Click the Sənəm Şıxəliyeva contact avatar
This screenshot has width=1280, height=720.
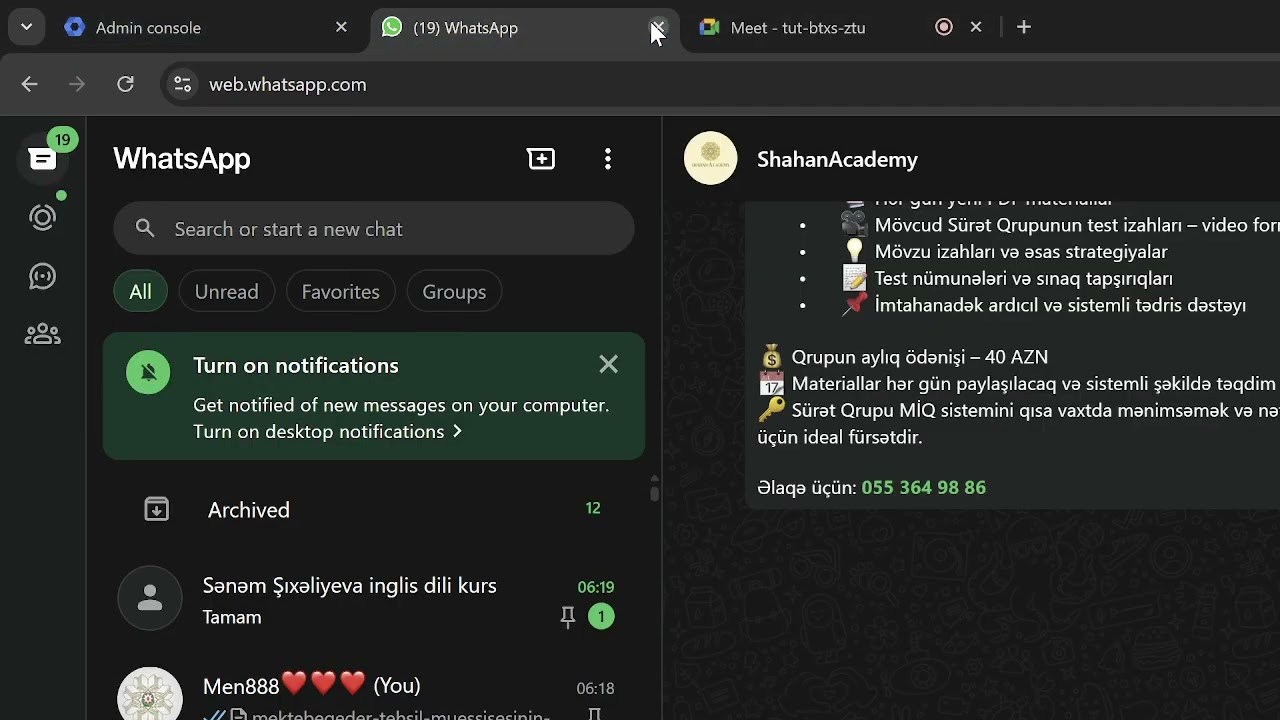(150, 598)
